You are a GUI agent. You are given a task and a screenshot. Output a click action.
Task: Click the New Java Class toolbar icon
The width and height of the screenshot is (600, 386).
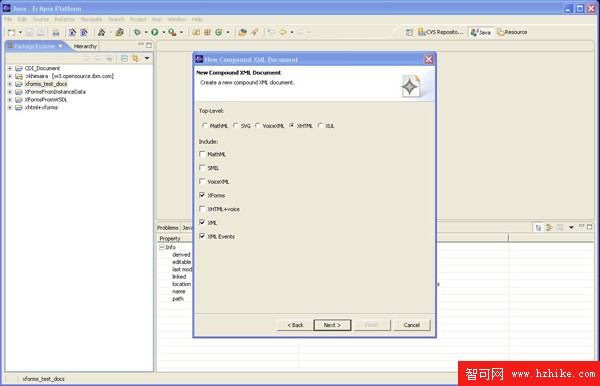tap(218, 32)
